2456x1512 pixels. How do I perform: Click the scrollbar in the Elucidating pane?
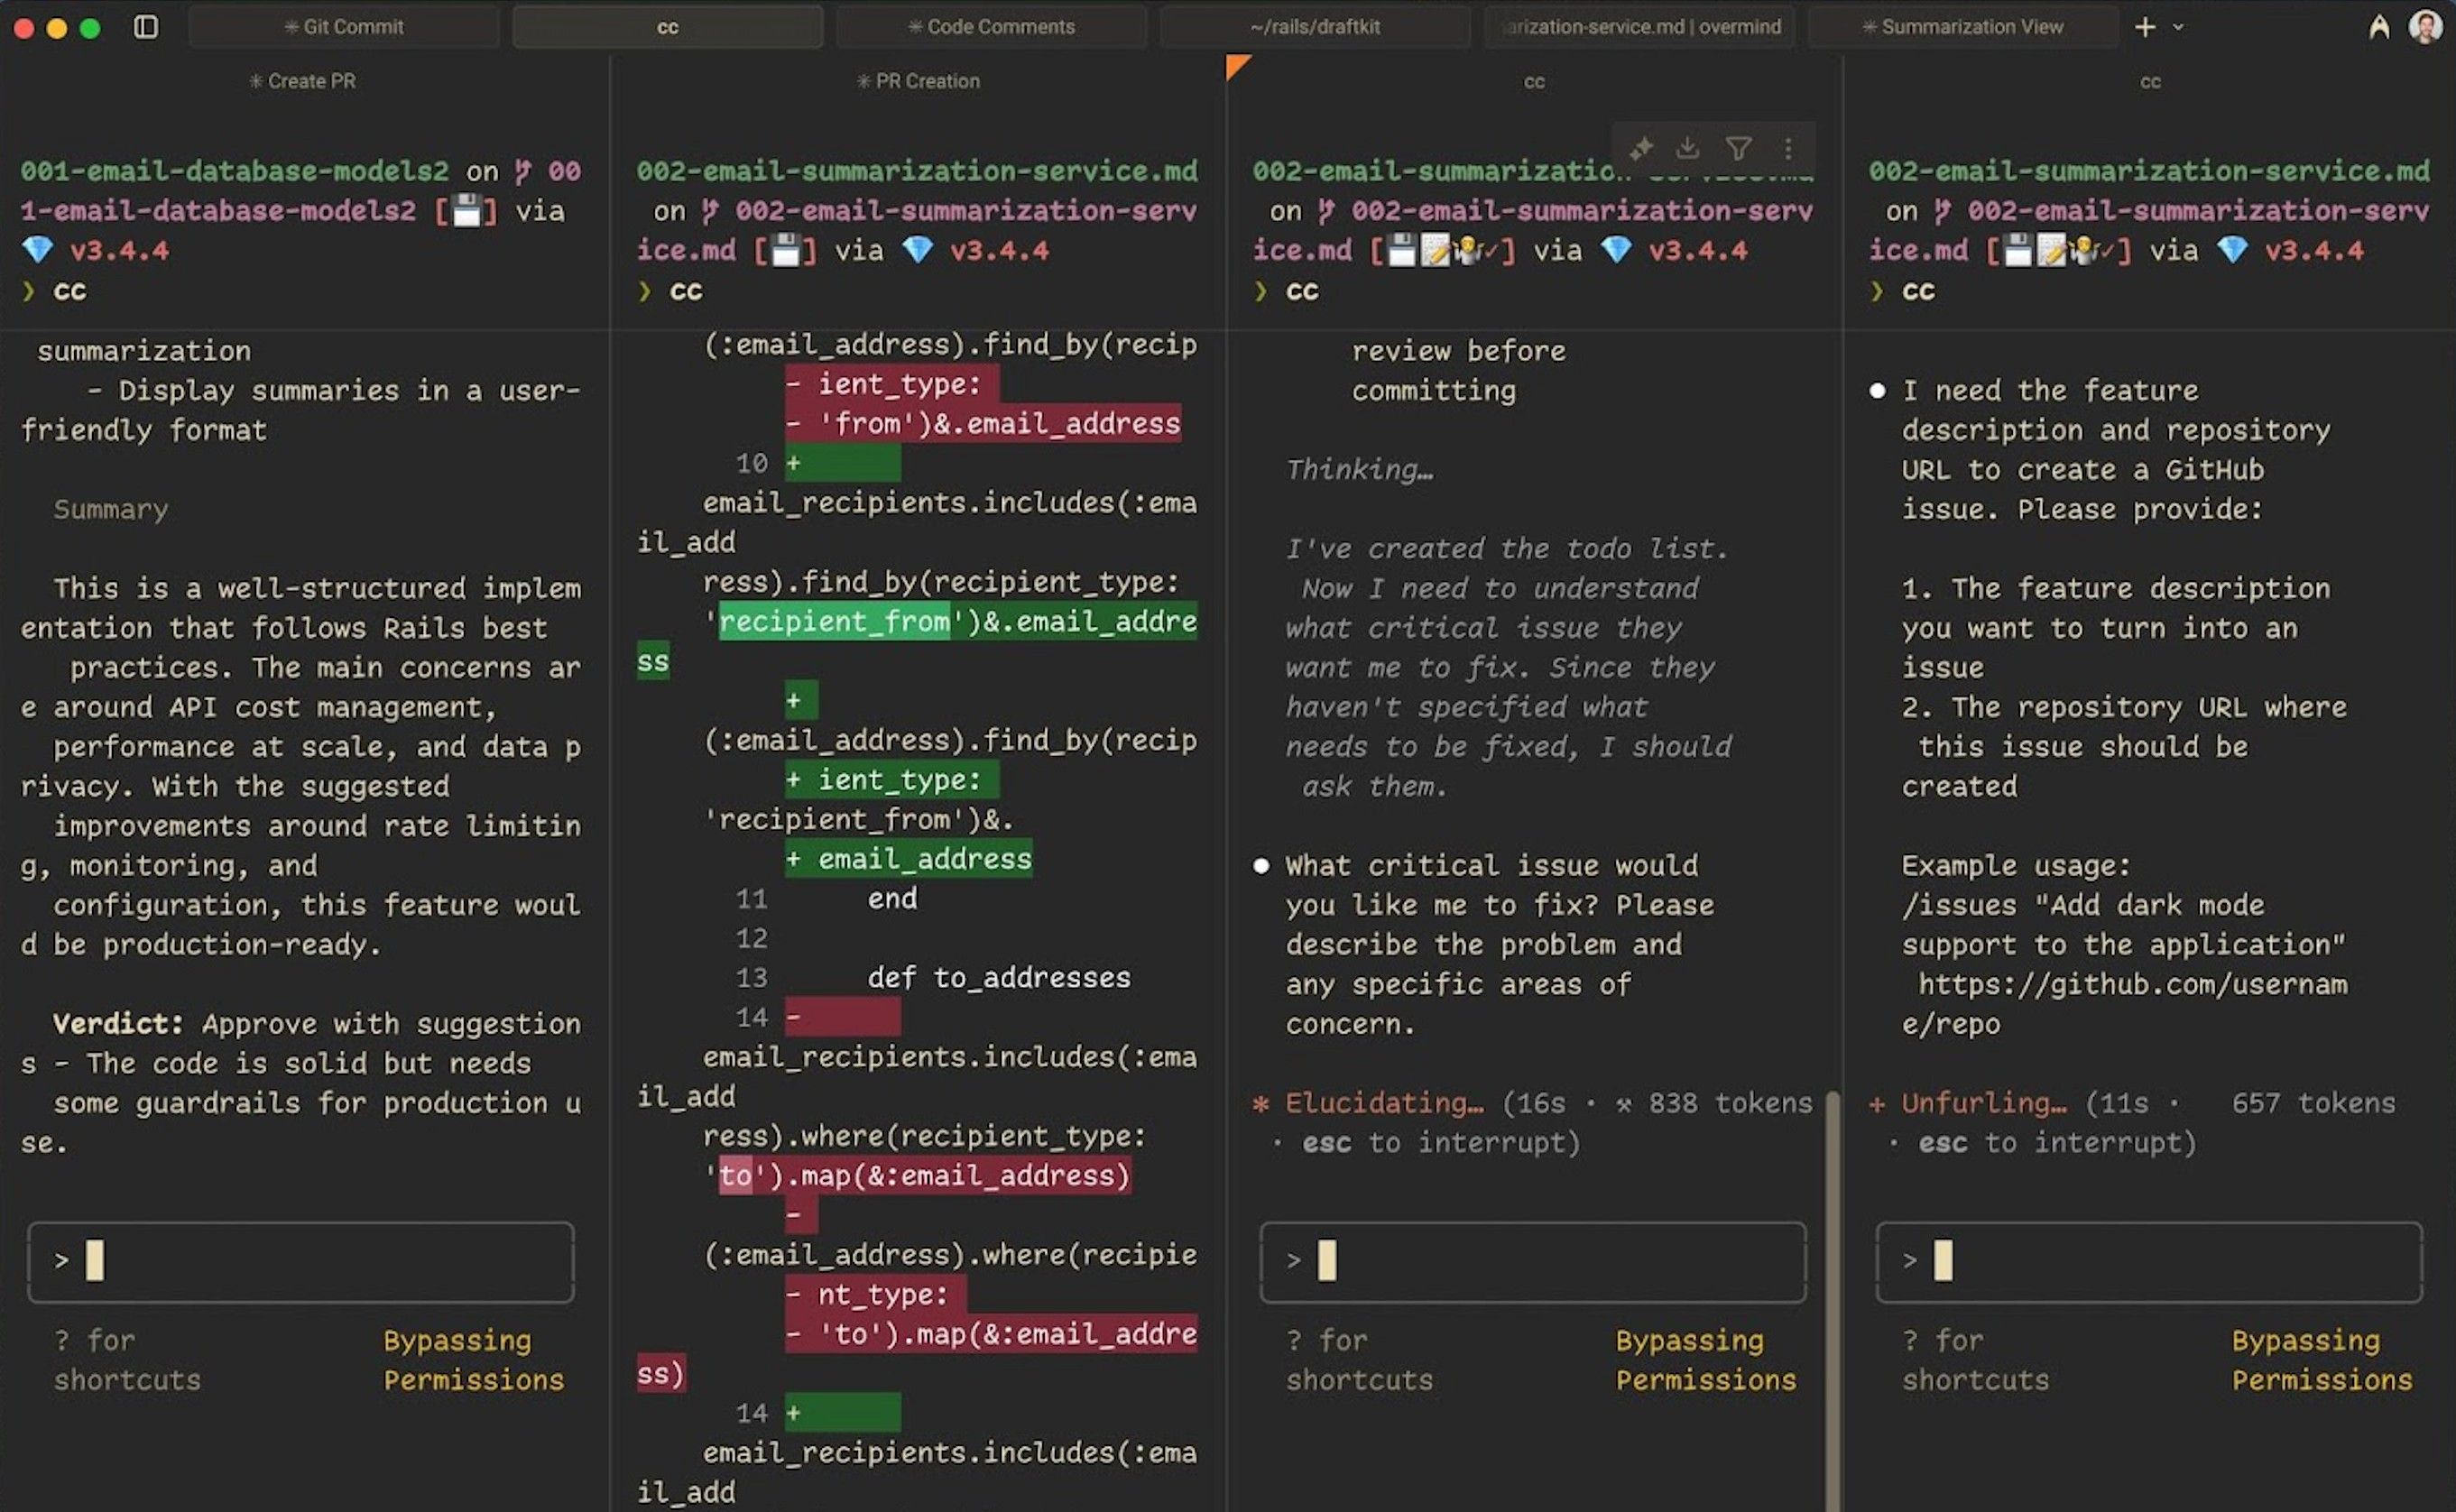1833,1300
